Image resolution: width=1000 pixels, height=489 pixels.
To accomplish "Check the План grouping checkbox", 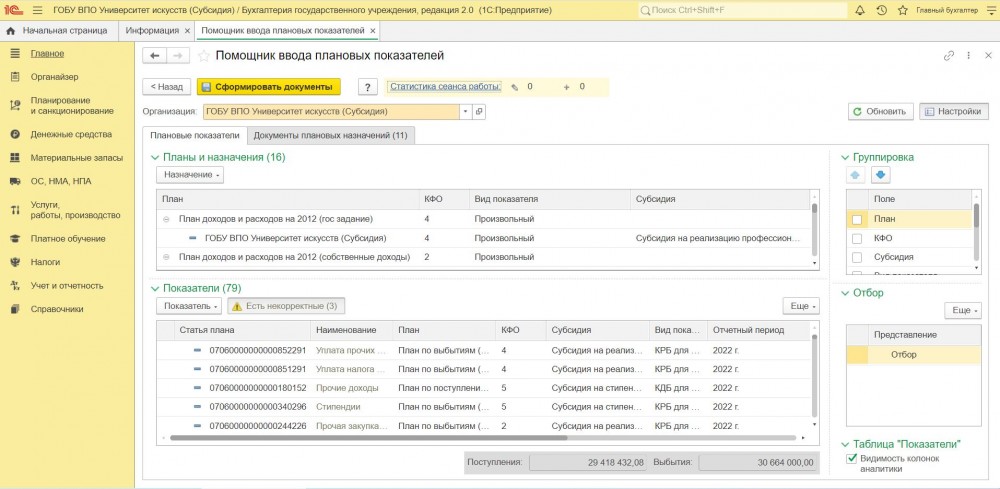I will 856,219.
